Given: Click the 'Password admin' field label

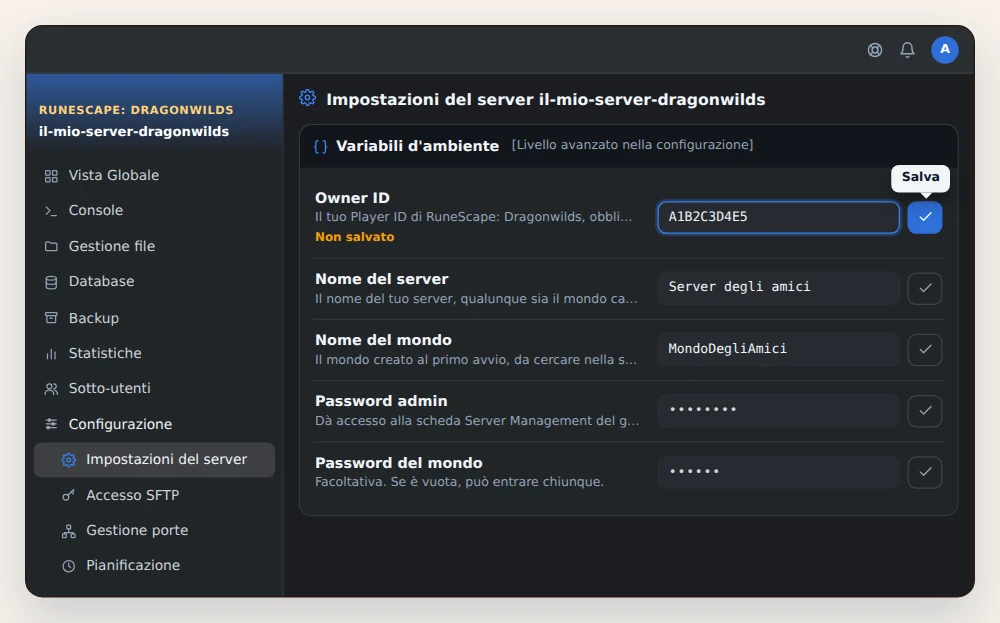Looking at the screenshot, I should coord(381,401).
